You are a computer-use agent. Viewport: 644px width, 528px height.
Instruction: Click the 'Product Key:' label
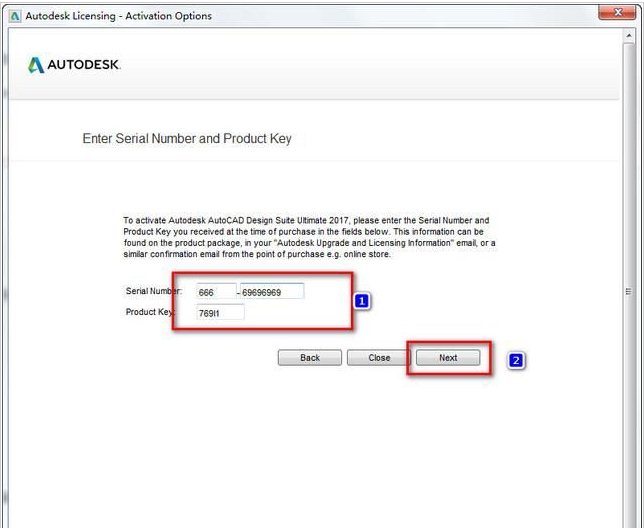tap(150, 312)
